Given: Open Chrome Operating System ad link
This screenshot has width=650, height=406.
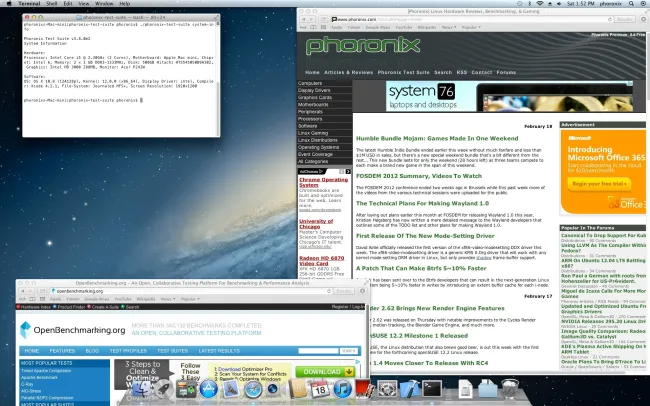Looking at the screenshot, I should point(323,182).
